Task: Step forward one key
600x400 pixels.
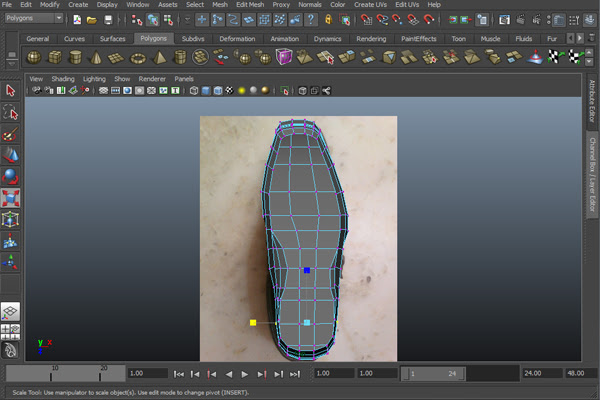Action: coord(262,374)
